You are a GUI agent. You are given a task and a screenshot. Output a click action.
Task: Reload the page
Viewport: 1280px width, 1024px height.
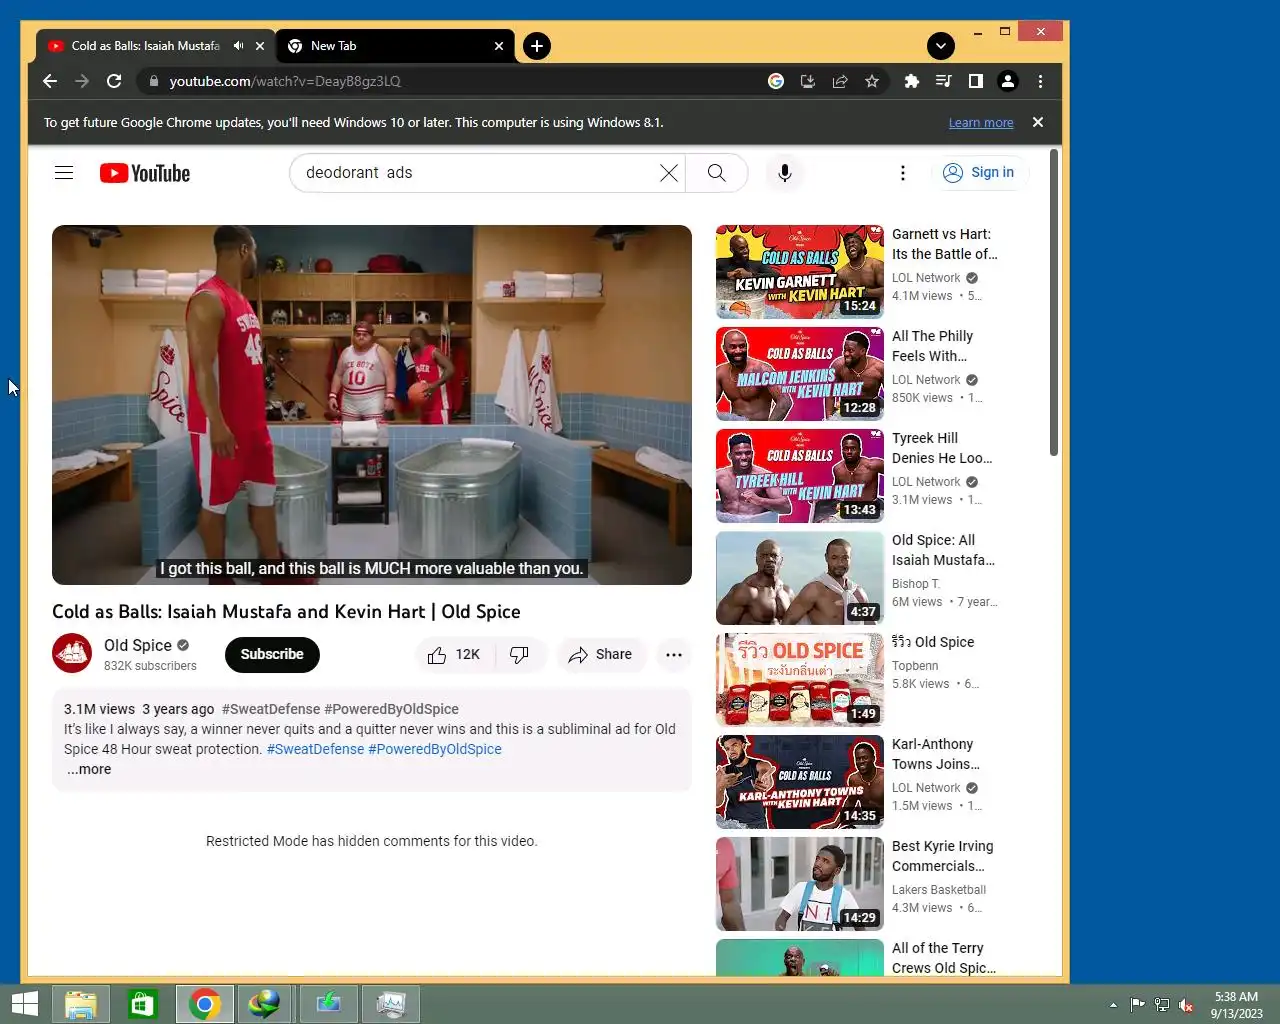[114, 81]
